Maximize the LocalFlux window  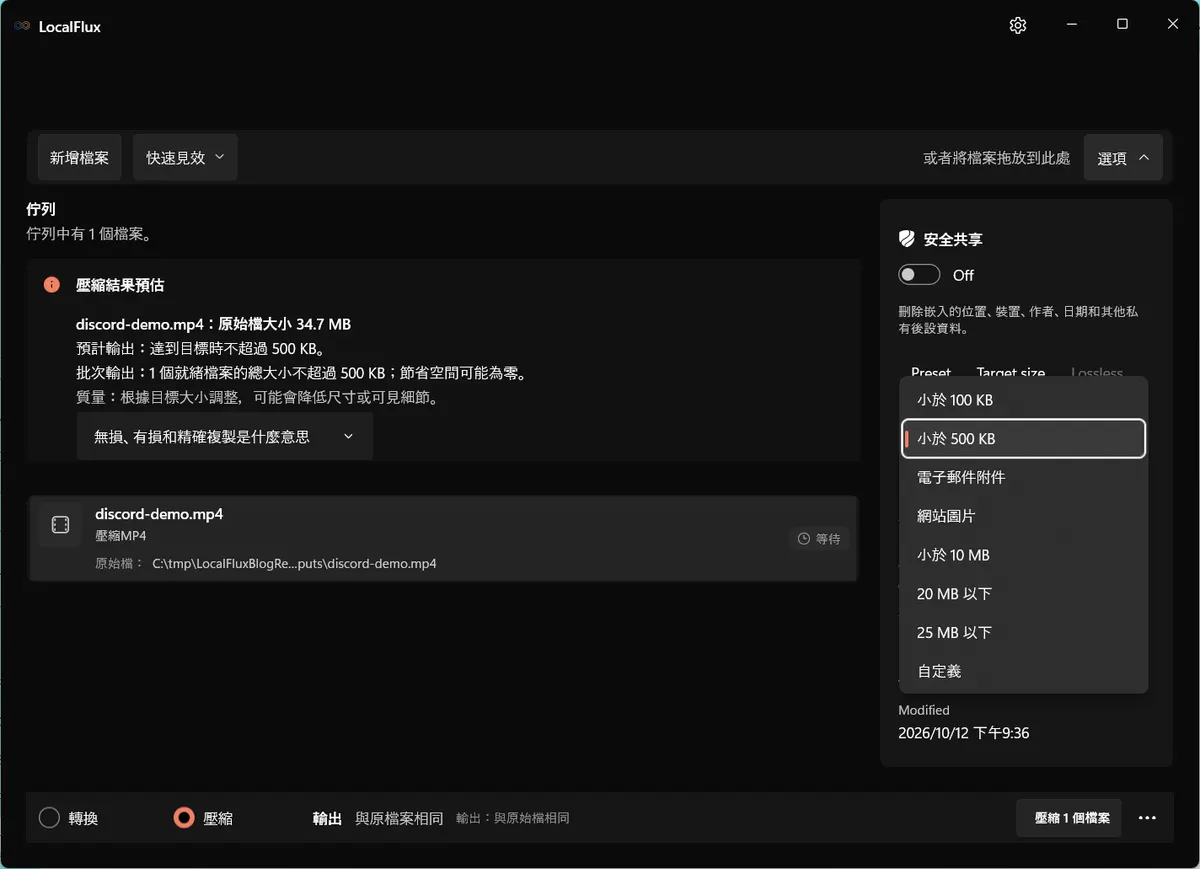tap(1122, 25)
